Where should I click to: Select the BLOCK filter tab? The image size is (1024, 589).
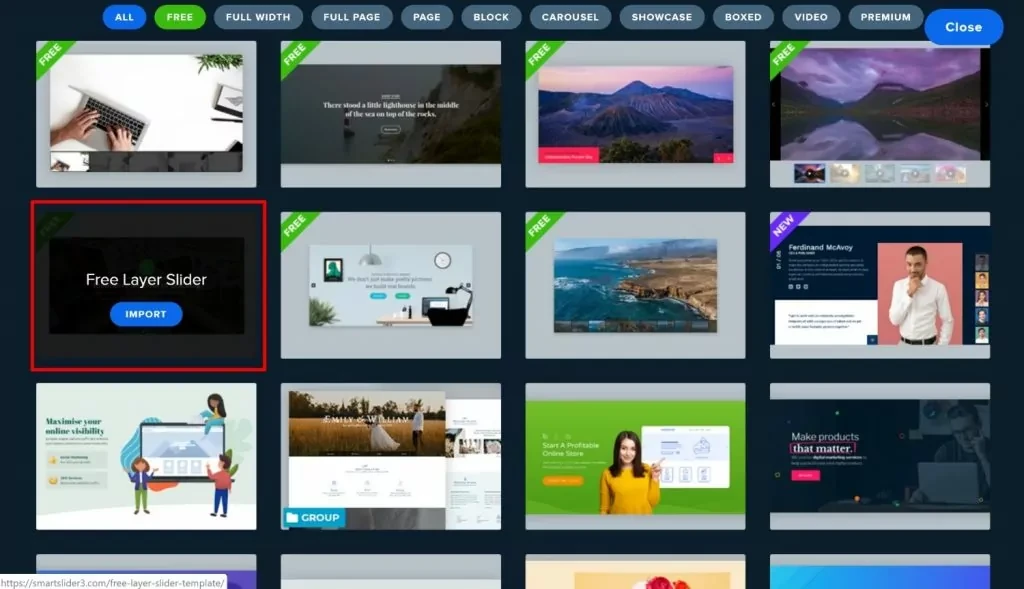(491, 17)
